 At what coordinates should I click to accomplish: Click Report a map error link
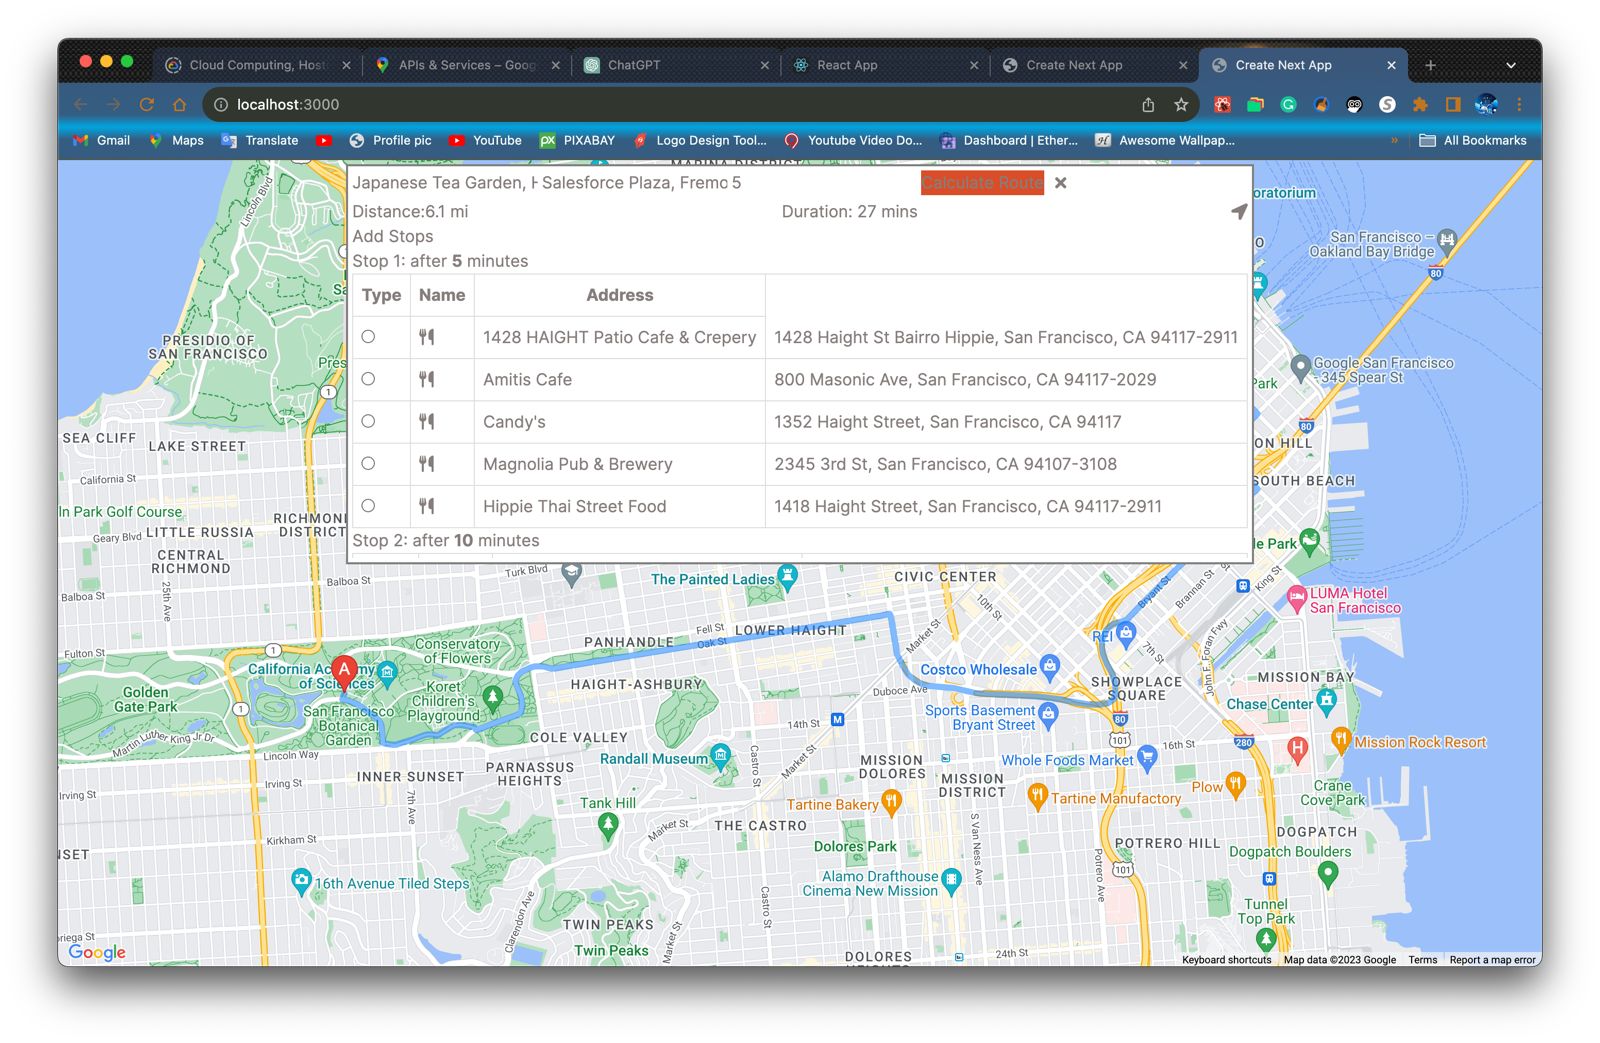pyautogui.click(x=1493, y=960)
